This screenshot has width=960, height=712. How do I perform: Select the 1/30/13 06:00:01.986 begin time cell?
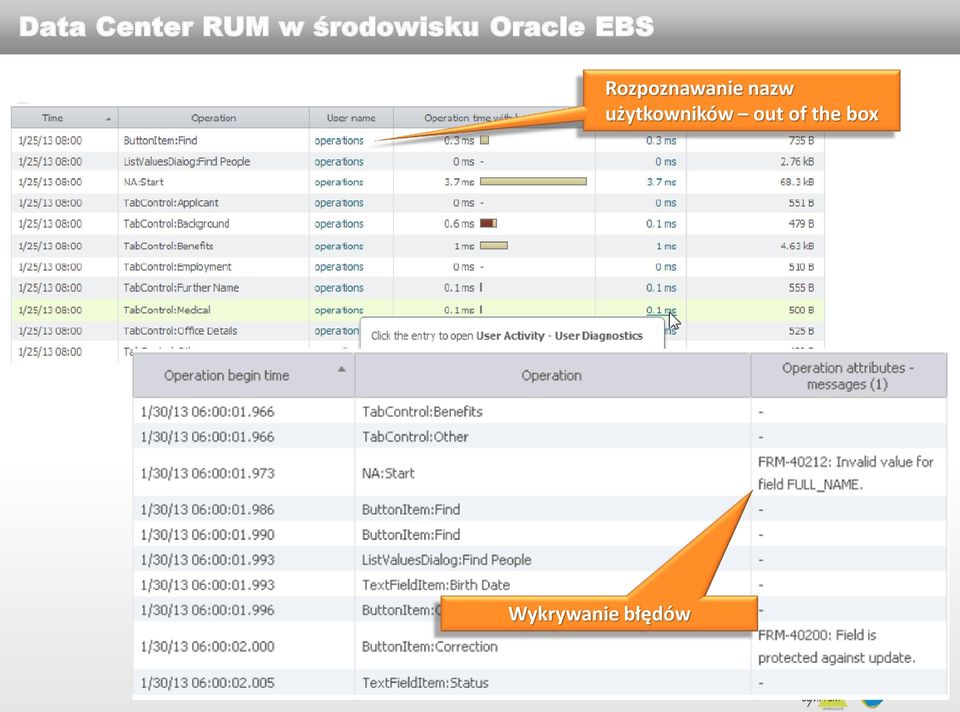coord(208,509)
